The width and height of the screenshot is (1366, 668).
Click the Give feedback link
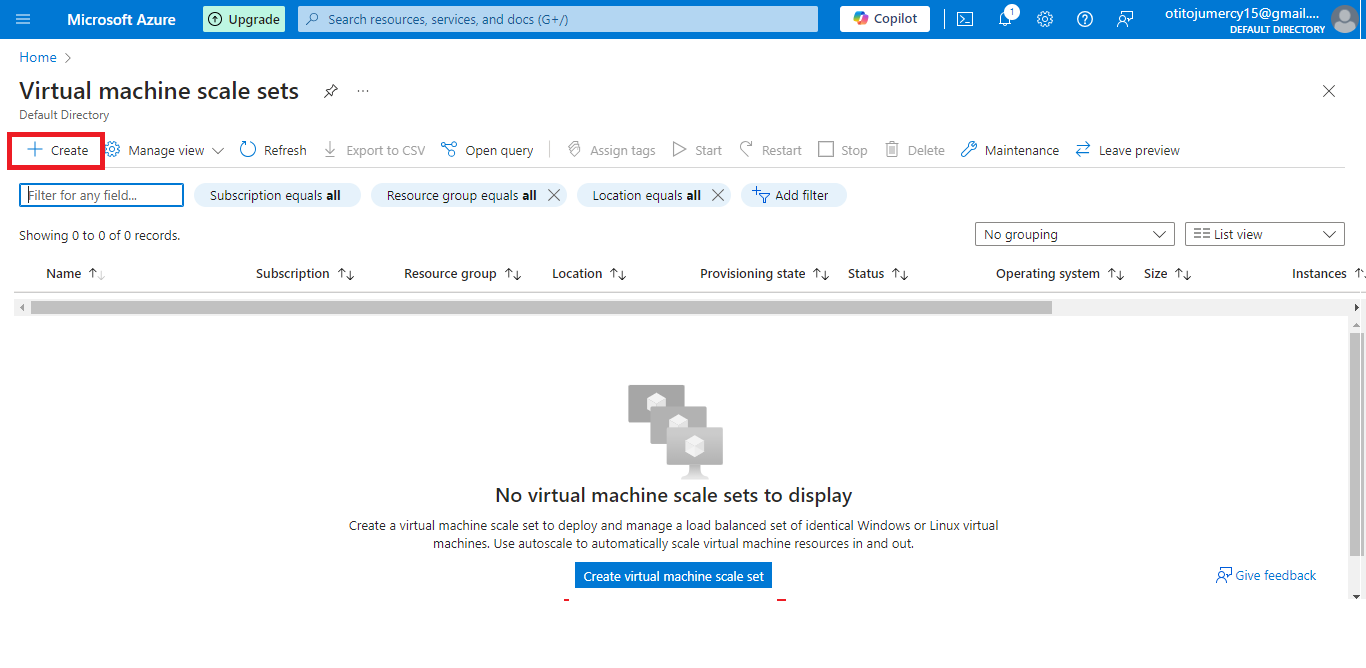pos(1266,575)
